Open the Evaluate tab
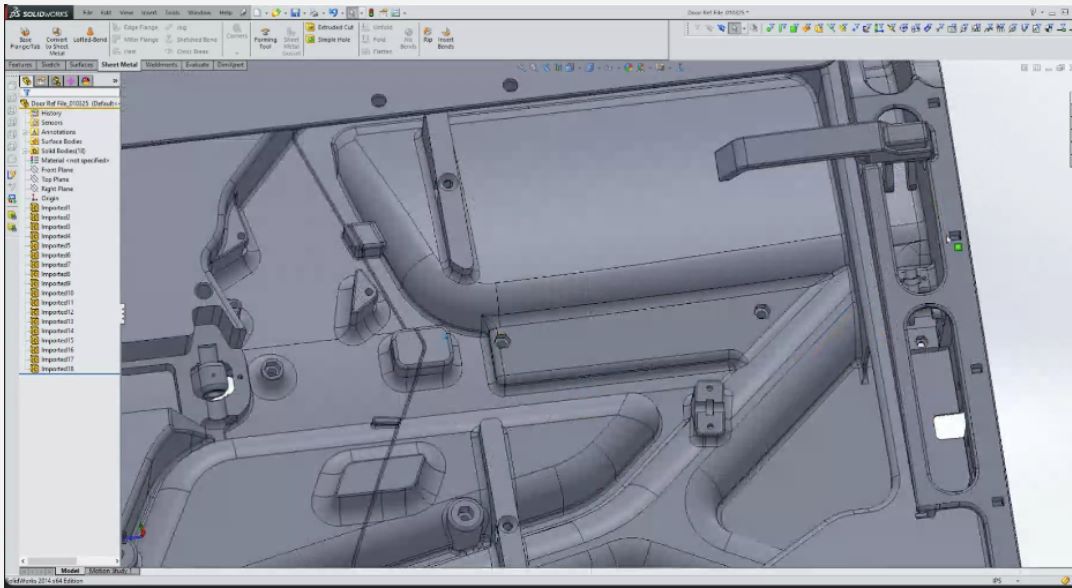1072x588 pixels. [197, 65]
